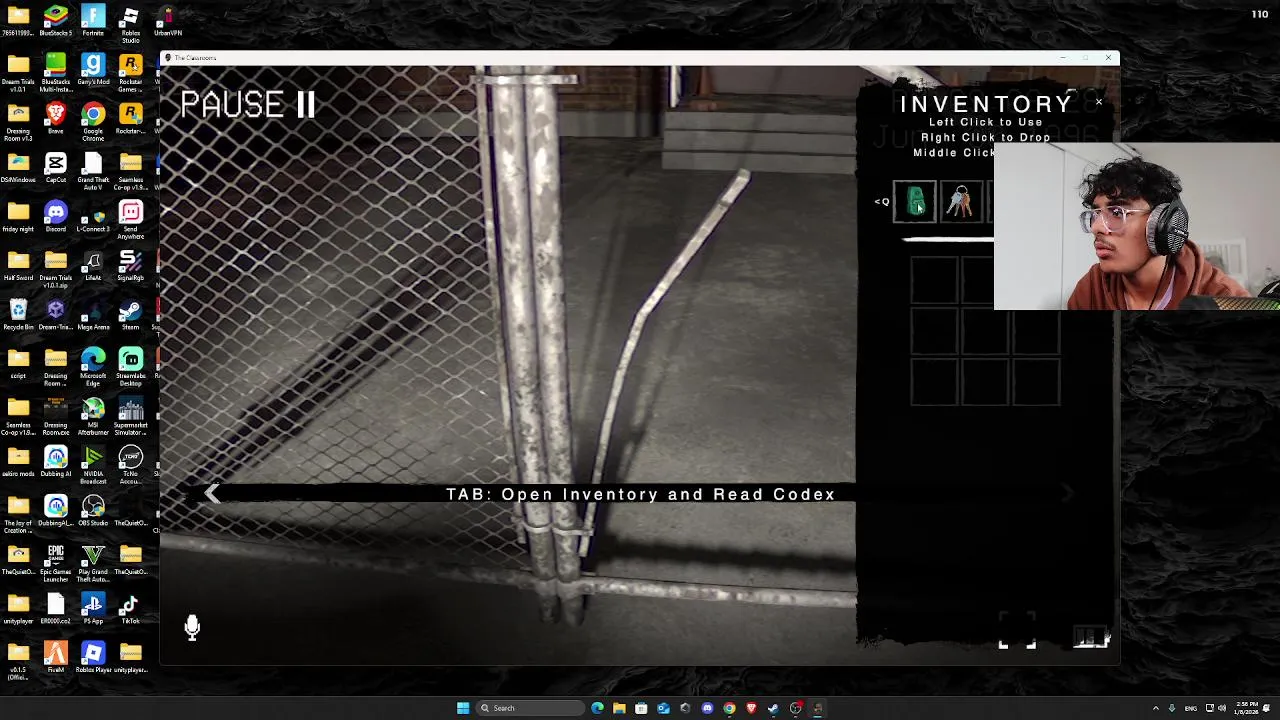Open Brave browser desktop shortcut
The image size is (1280, 720).
click(x=55, y=119)
